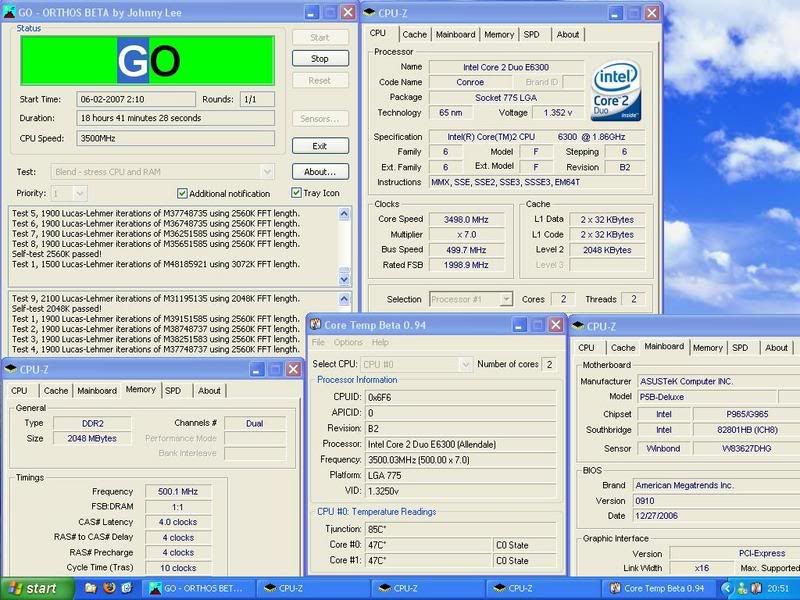Screen dimensions: 800x600
Task: Click the "Self-test 2560K passed!" log line
Action: pos(57,254)
